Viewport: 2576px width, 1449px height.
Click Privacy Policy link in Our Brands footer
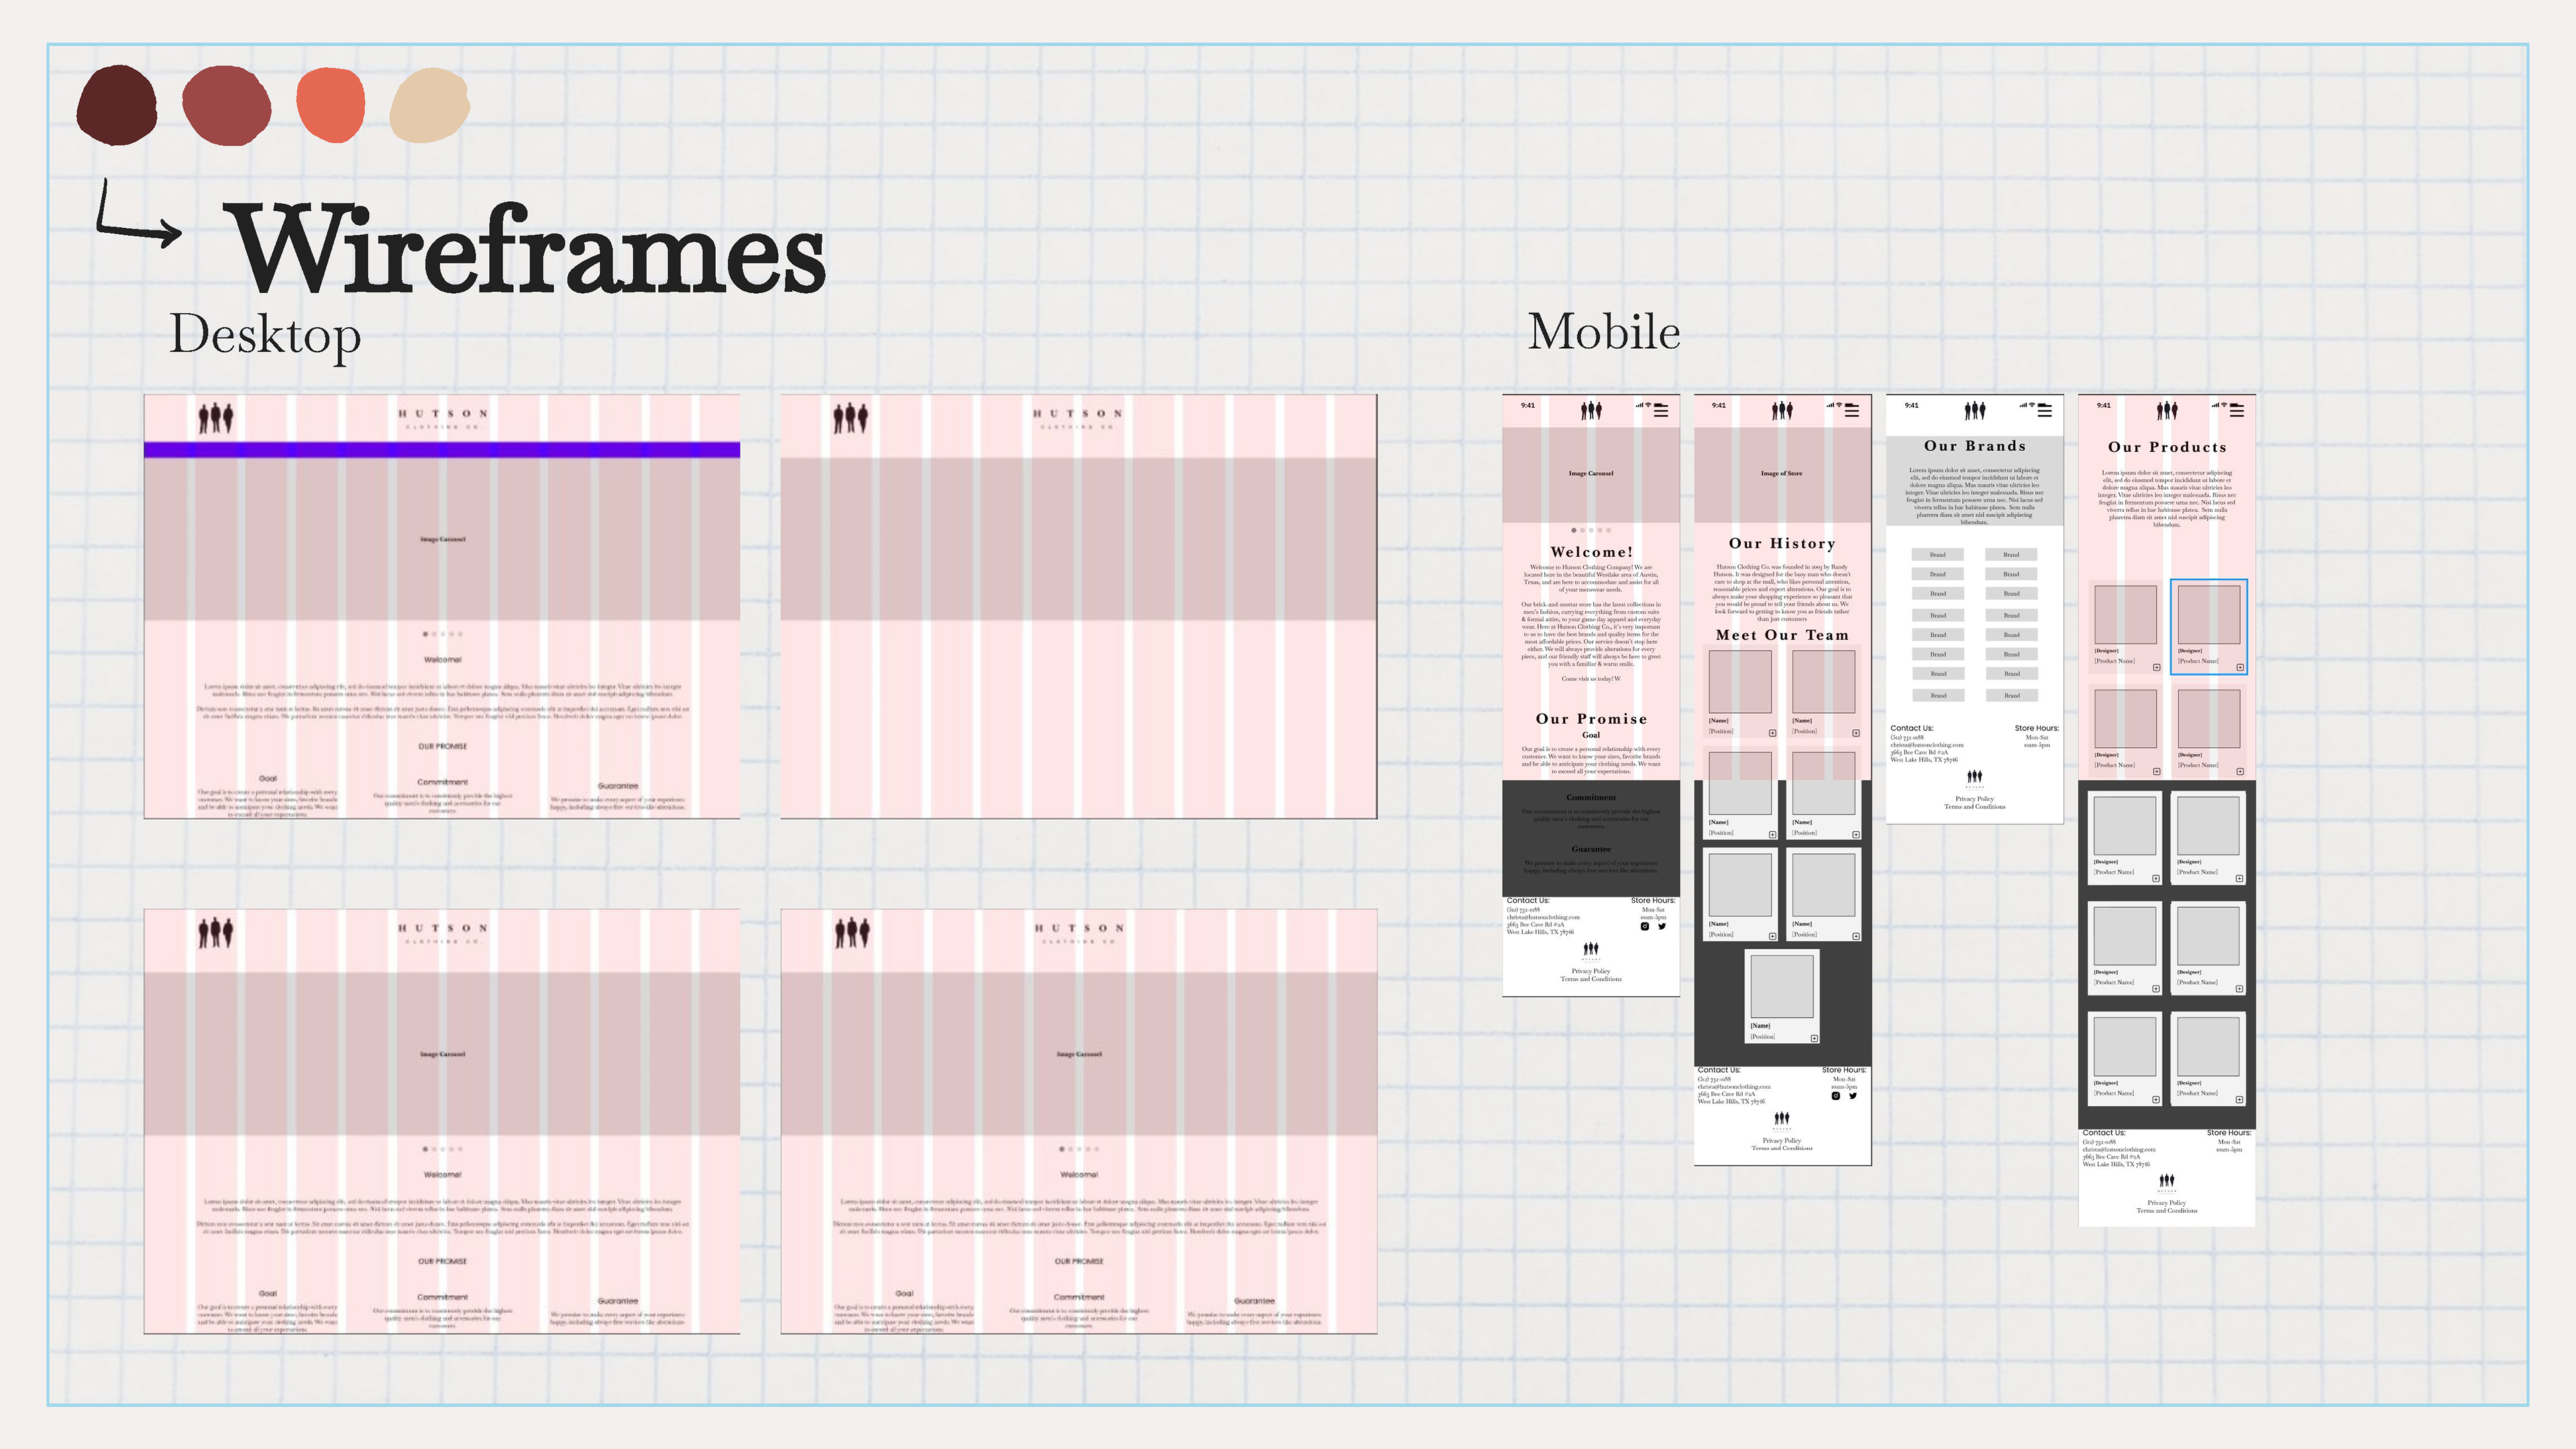1974,799
